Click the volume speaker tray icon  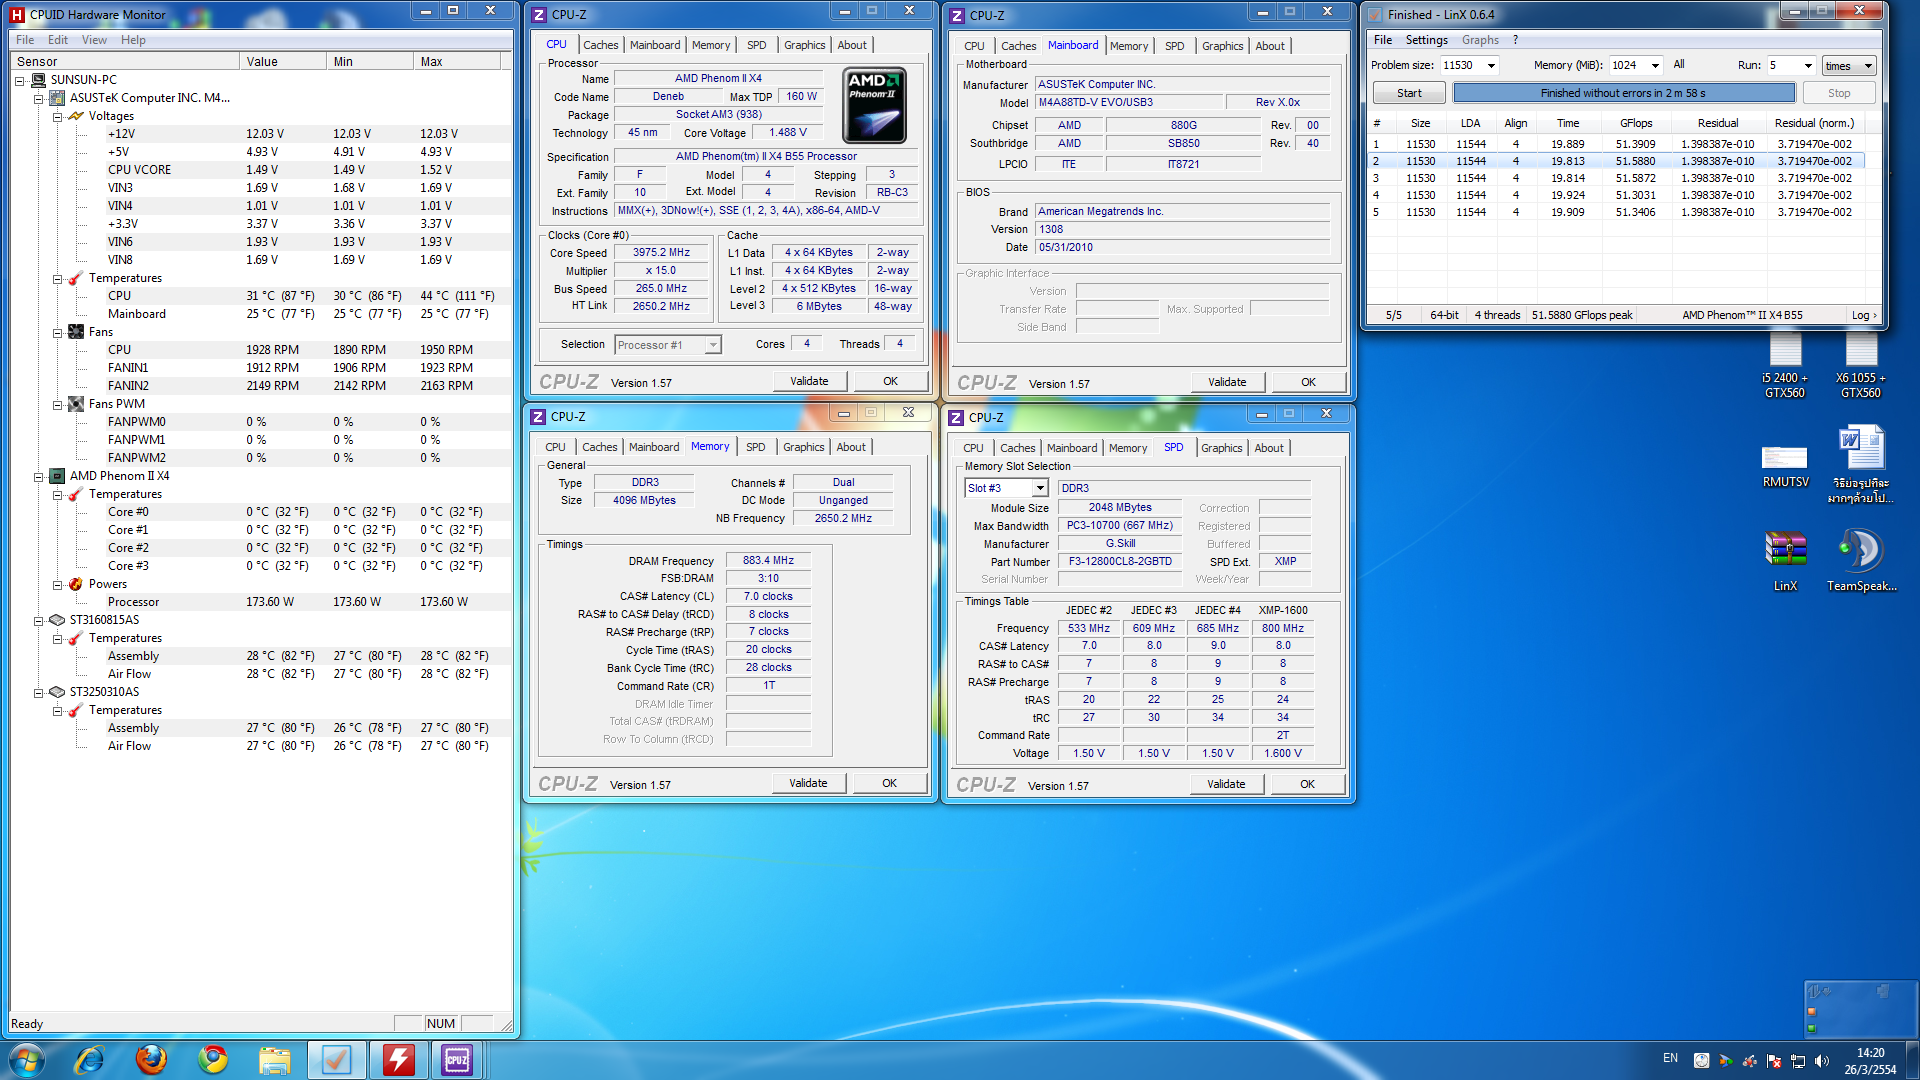coord(1821,1061)
